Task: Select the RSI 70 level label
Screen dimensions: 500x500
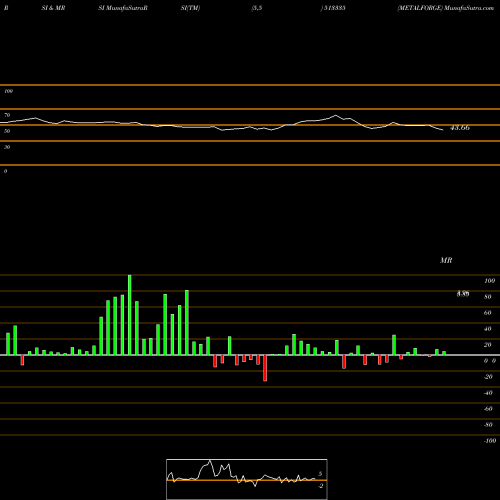Action: 7,115
